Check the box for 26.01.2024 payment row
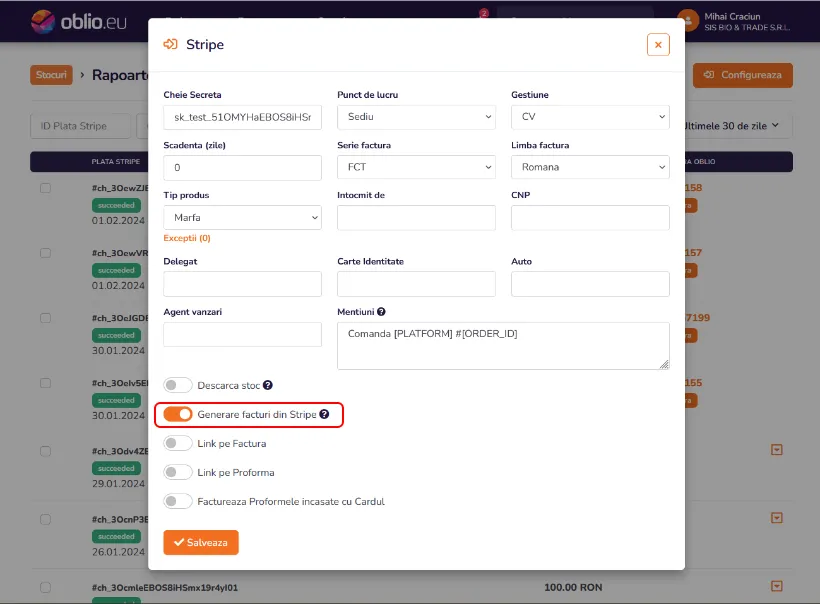This screenshot has height=604, width=820. tap(45, 519)
